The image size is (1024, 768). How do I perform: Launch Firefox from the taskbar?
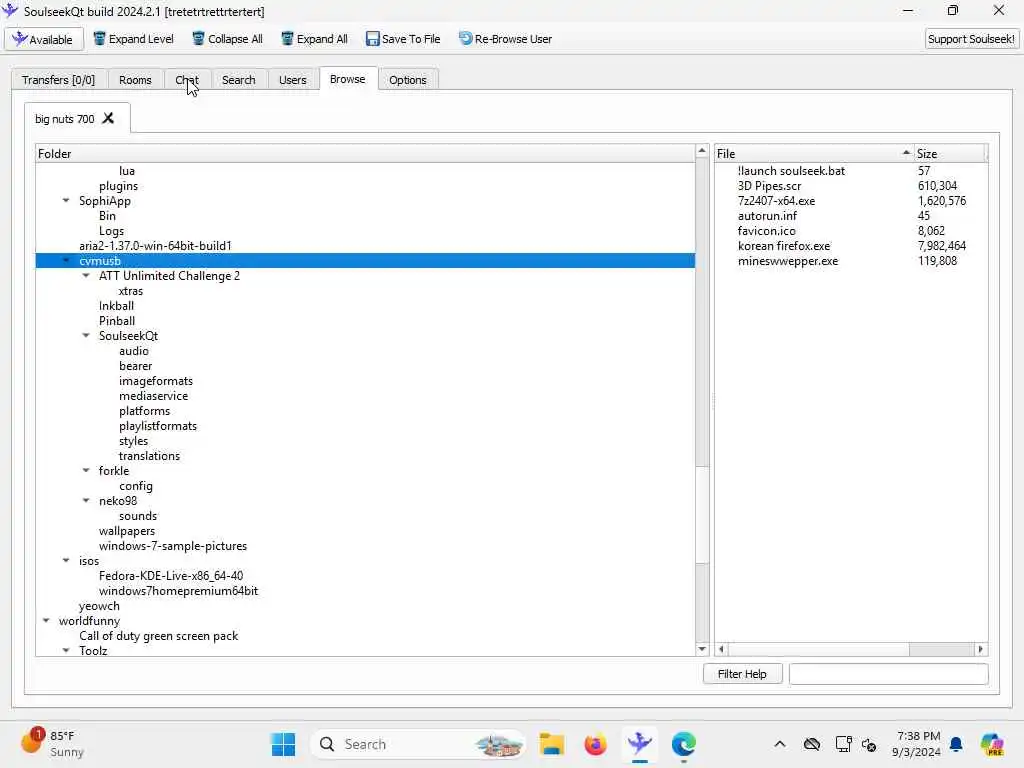(595, 744)
